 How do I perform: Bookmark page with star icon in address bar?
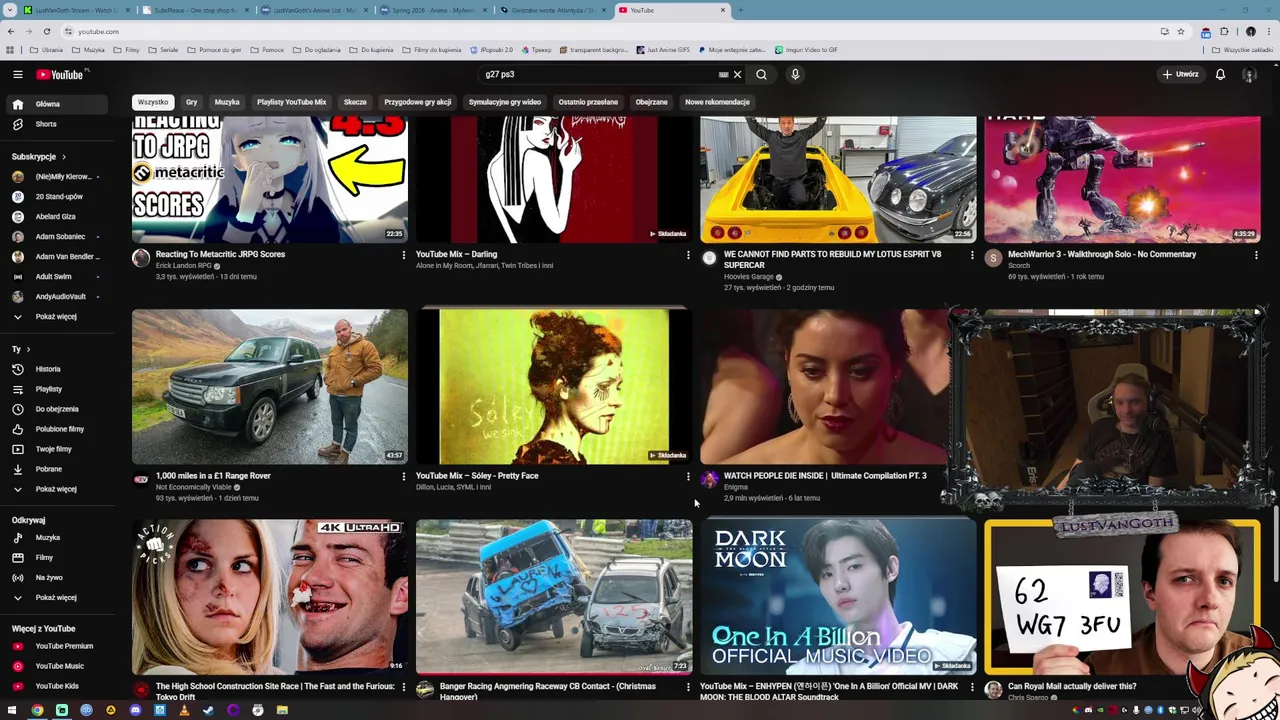pos(1181,31)
